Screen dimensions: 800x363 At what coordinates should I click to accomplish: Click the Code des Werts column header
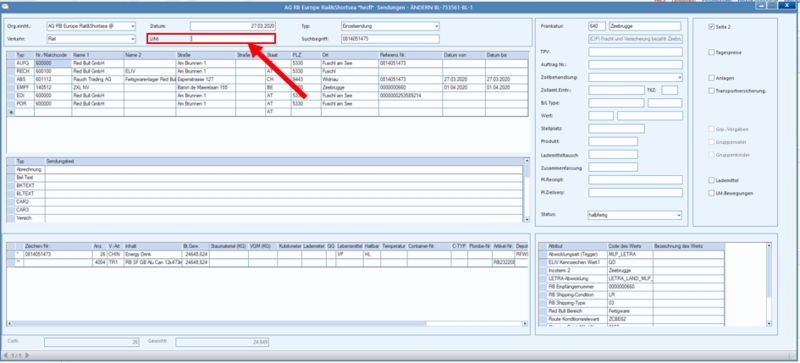click(x=630, y=246)
